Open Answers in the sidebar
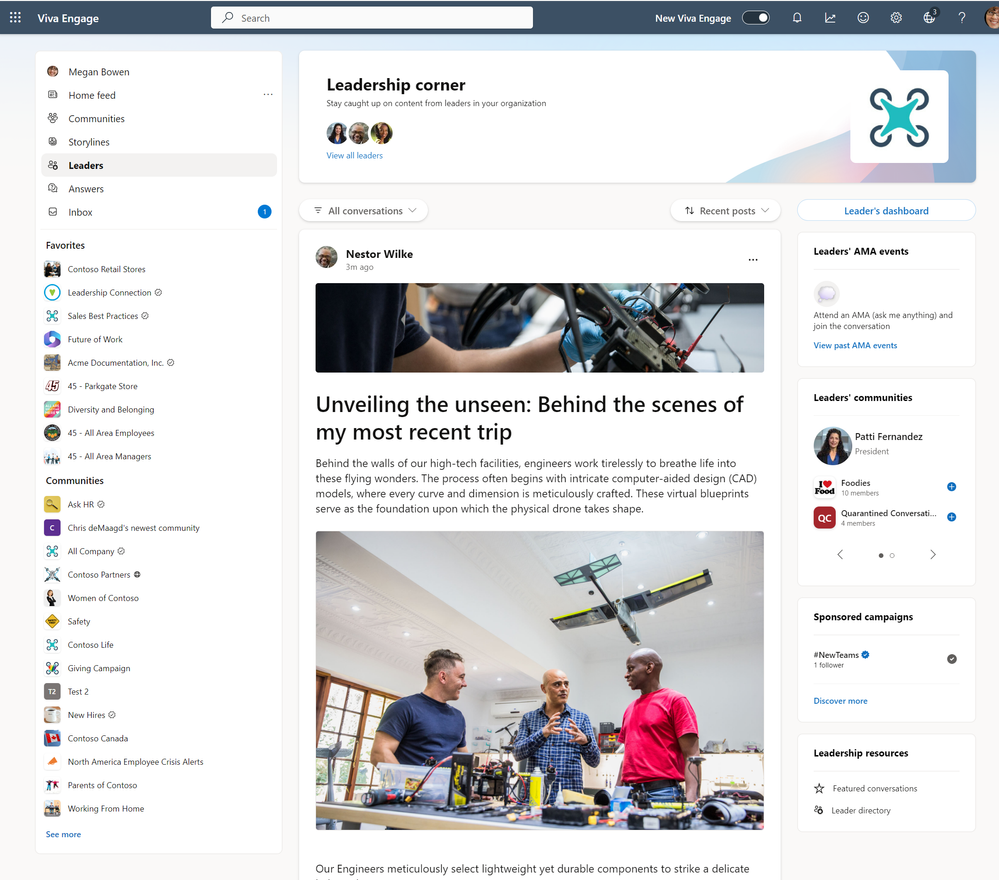 (159, 189)
